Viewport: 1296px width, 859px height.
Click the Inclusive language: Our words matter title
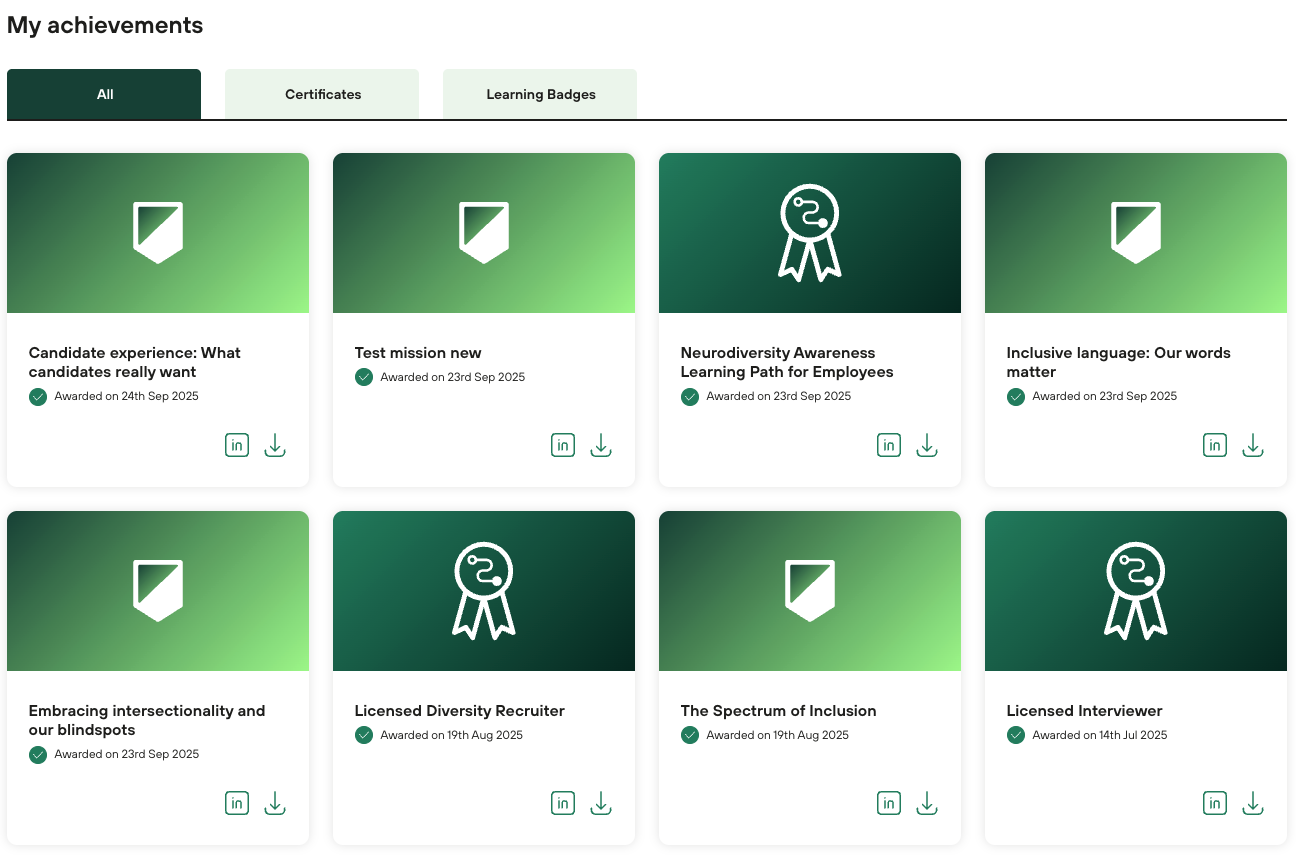click(x=1118, y=362)
